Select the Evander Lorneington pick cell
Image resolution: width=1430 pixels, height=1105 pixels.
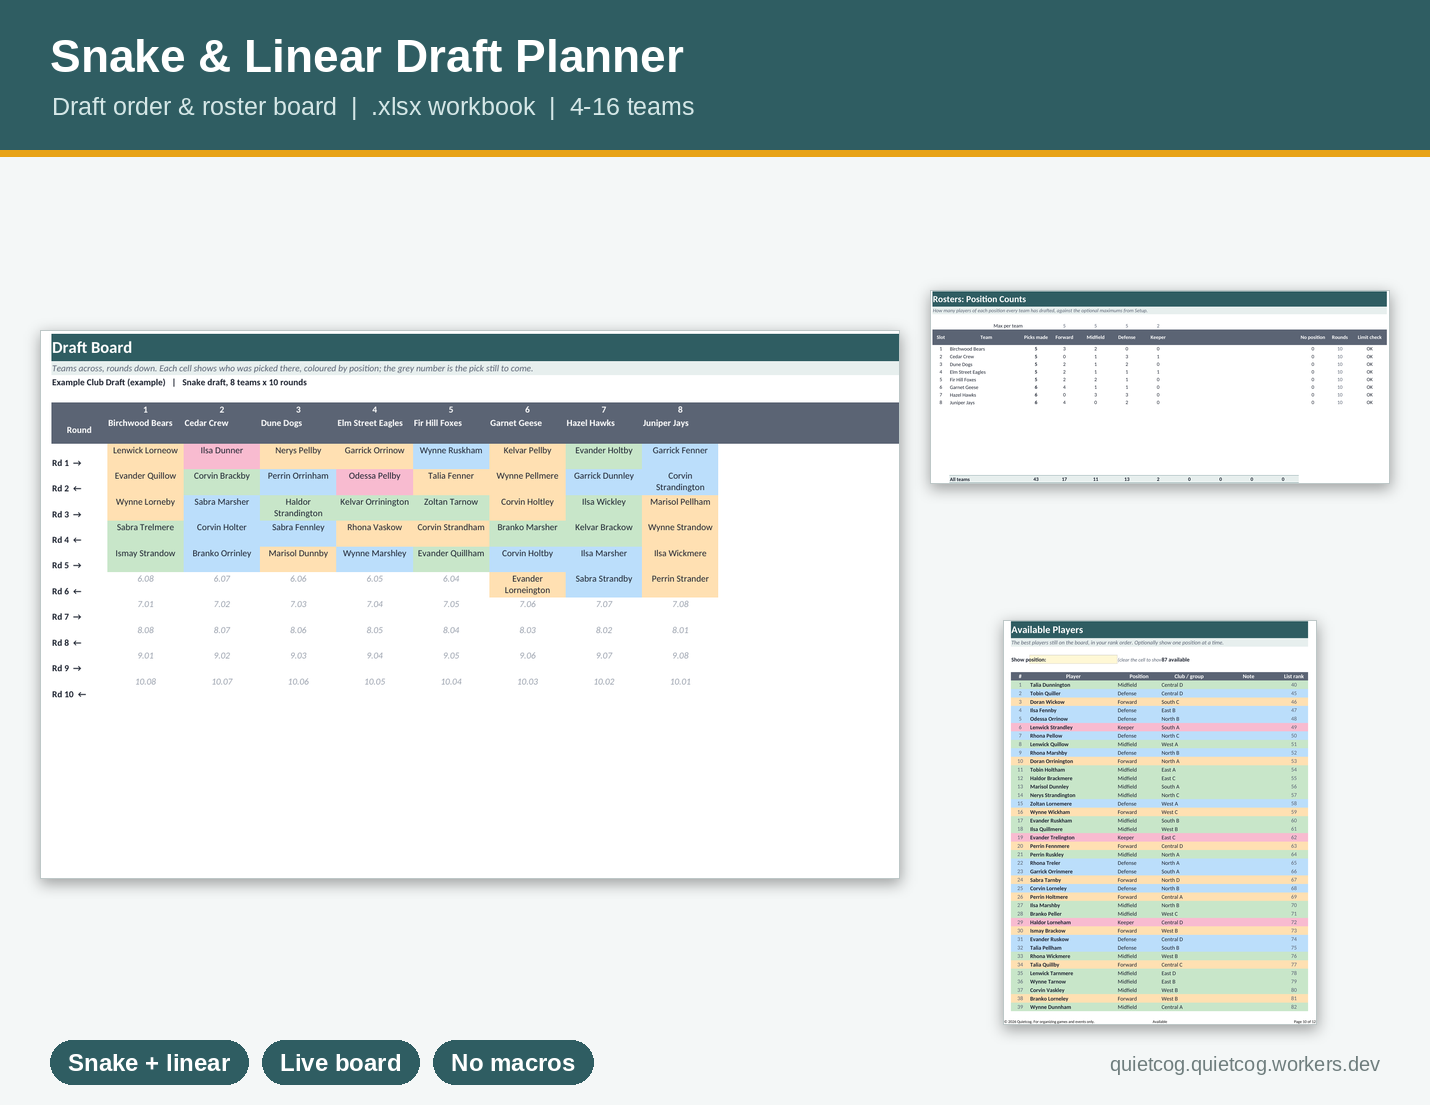527,585
